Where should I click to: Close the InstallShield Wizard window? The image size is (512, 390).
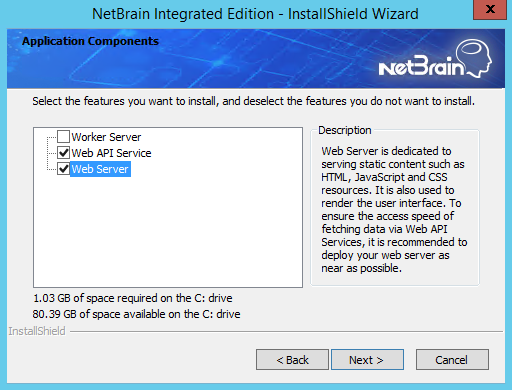pyautogui.click(x=490, y=9)
